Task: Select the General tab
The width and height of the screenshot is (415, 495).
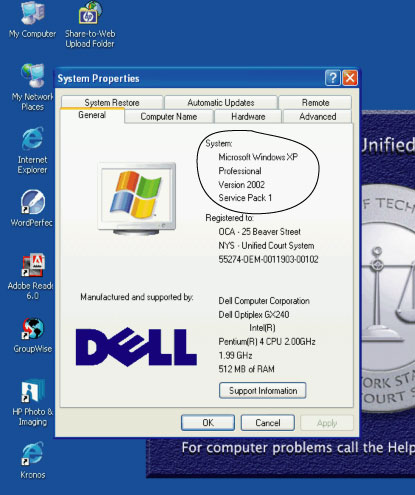Action: (x=92, y=115)
